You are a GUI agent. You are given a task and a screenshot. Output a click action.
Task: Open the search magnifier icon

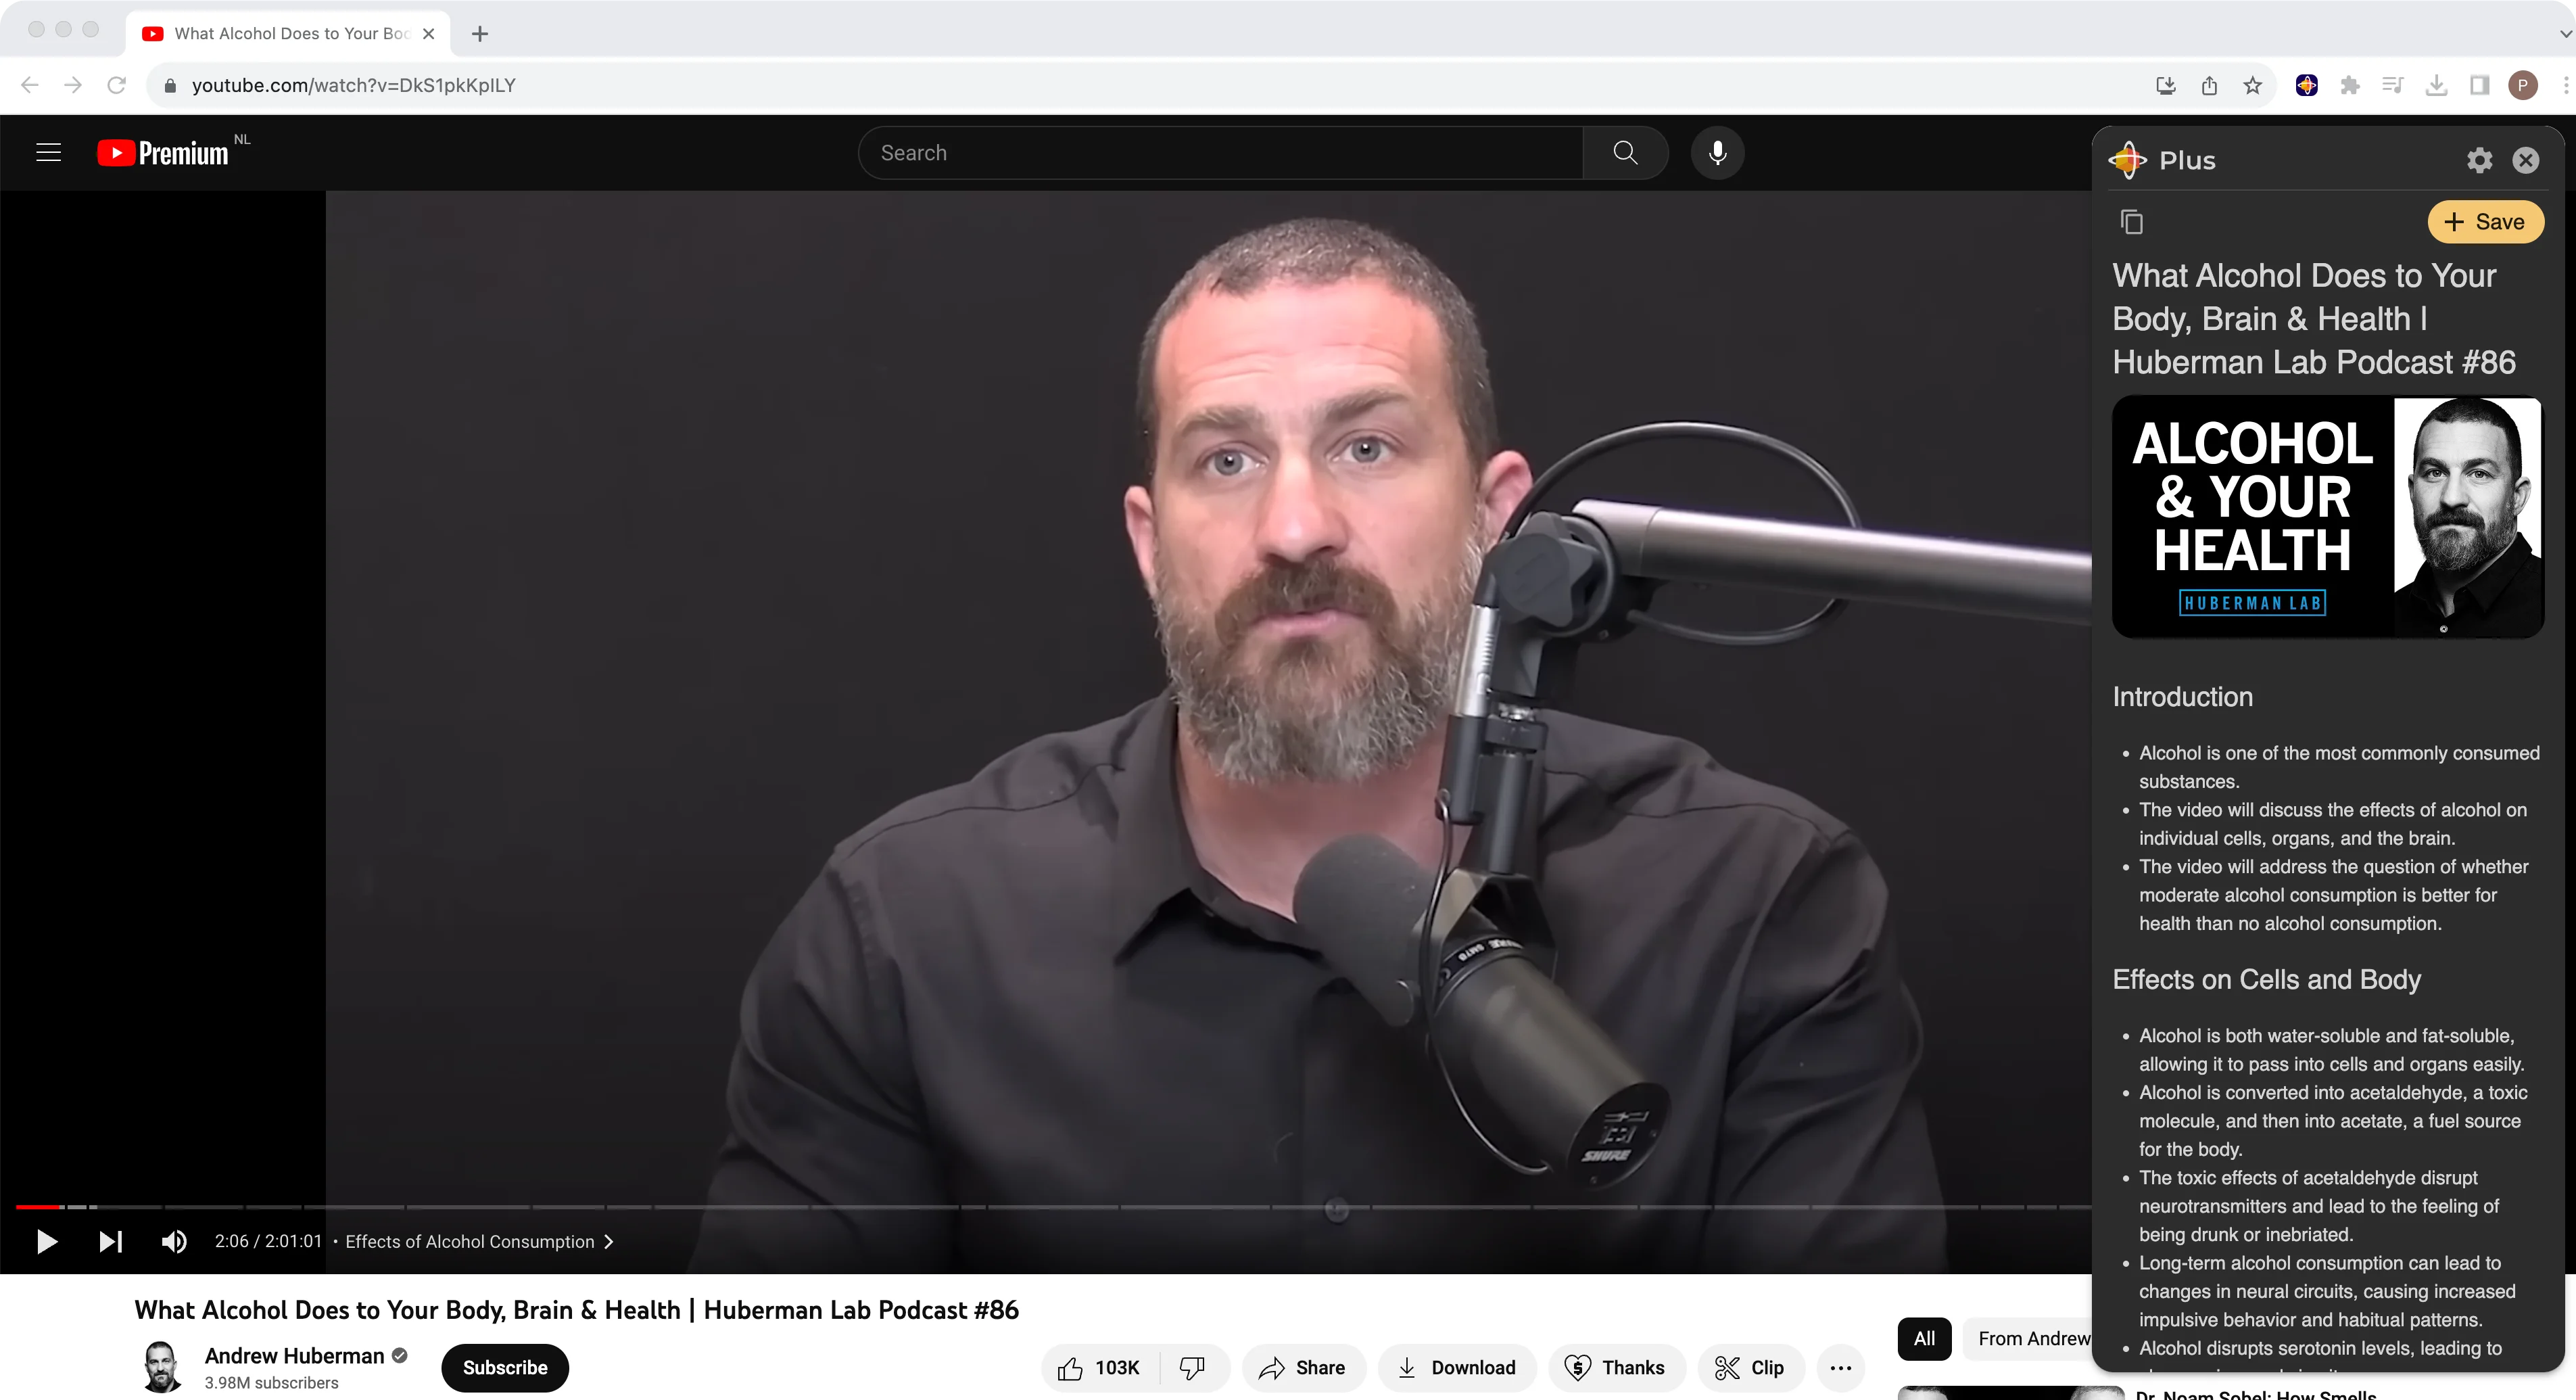(1624, 152)
